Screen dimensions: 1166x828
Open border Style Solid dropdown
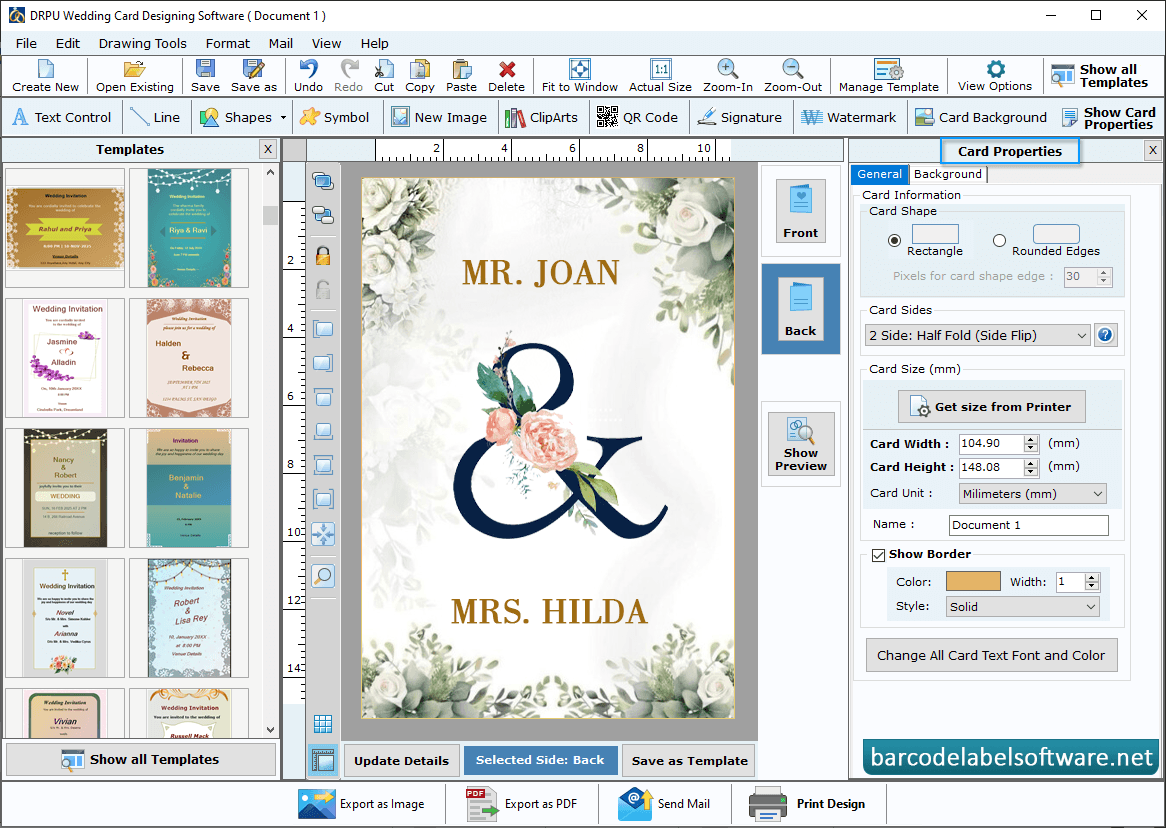tap(1022, 607)
